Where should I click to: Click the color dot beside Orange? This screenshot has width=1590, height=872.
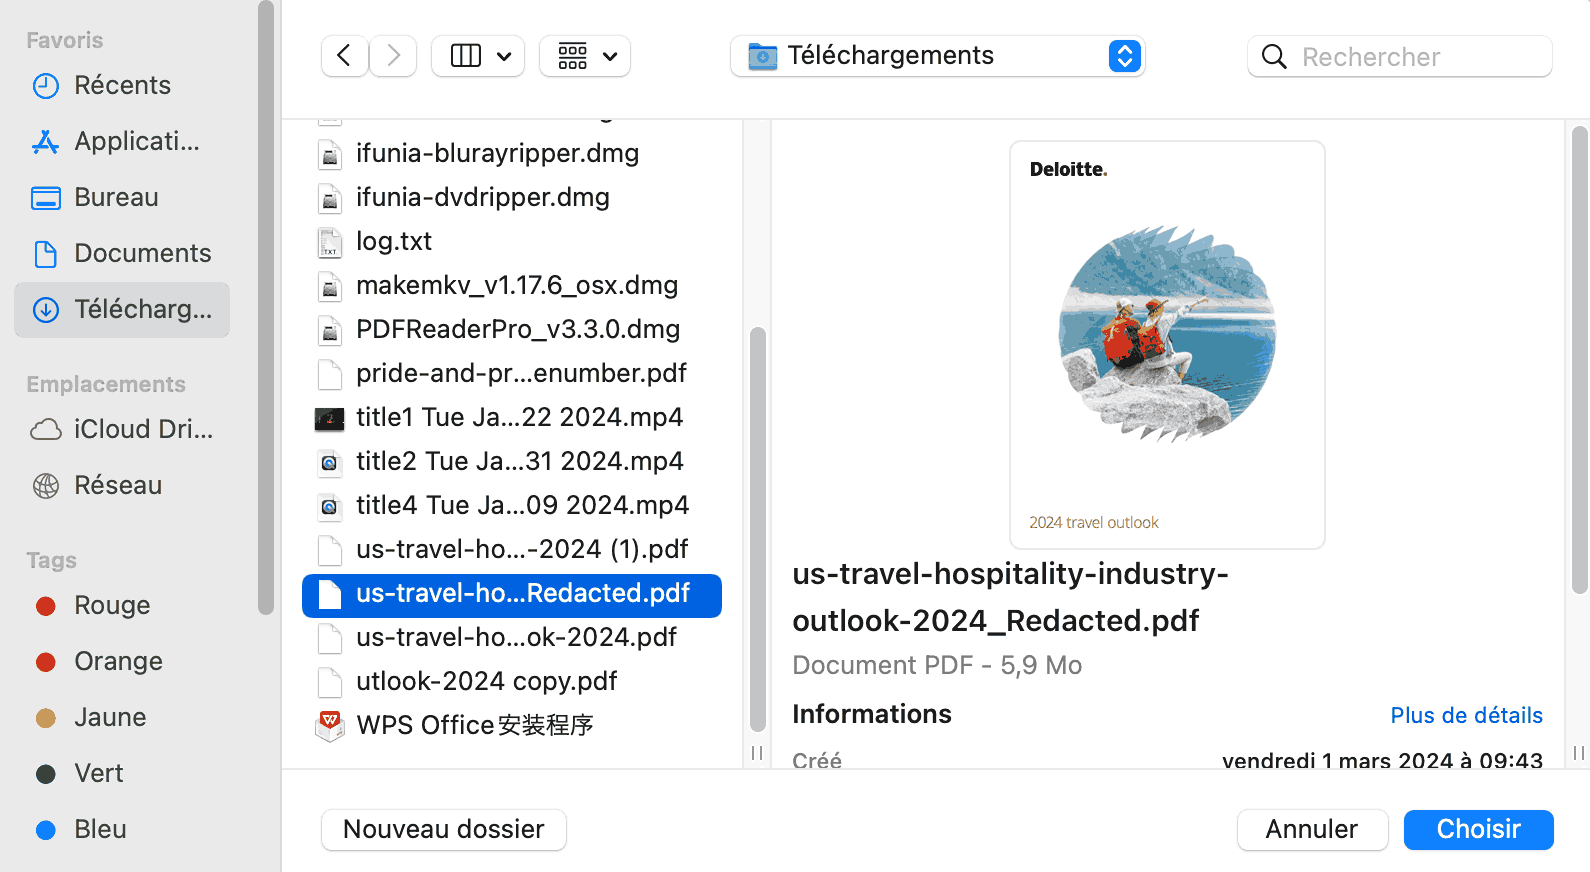coord(46,662)
